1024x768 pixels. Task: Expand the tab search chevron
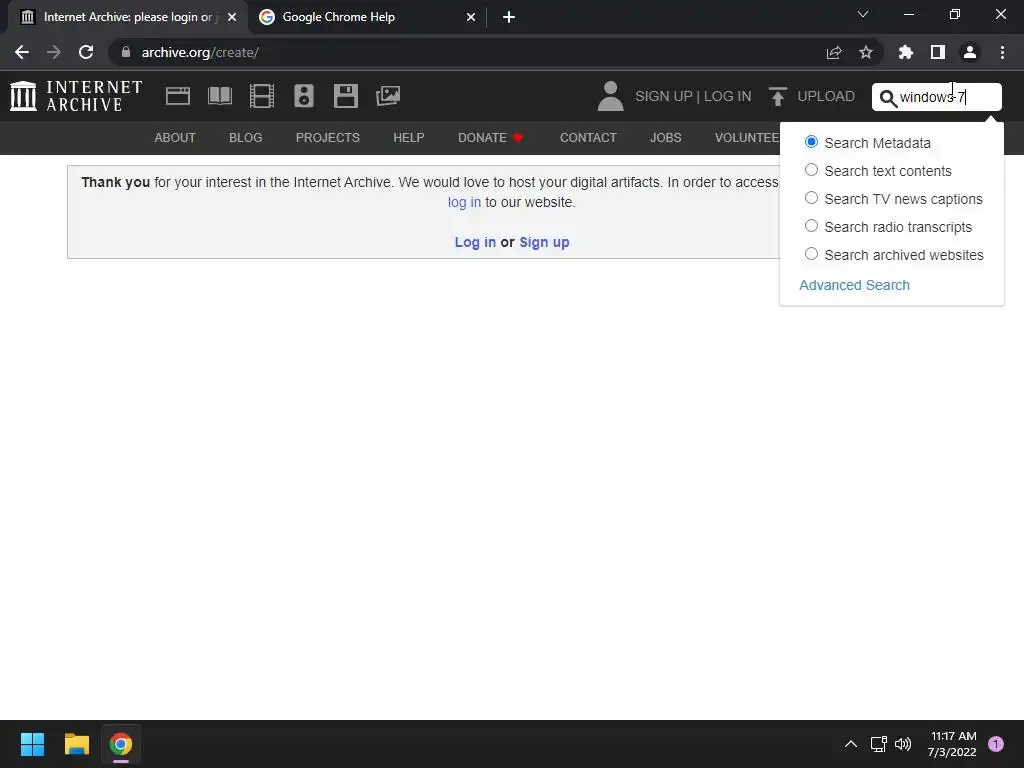click(x=863, y=14)
